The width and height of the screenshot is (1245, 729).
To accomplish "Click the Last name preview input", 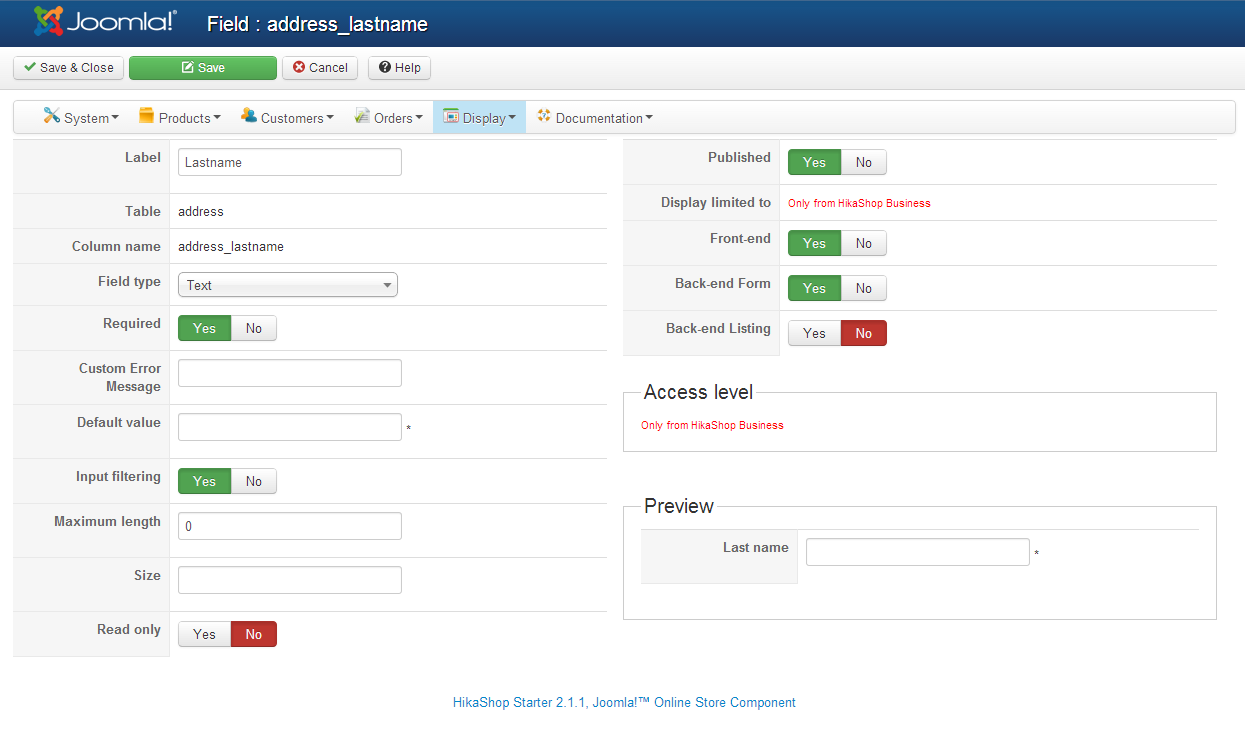I will [x=918, y=552].
